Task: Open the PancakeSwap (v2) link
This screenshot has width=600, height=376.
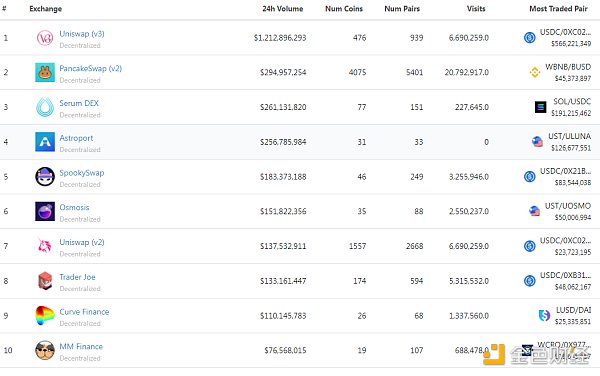Action: coord(91,68)
